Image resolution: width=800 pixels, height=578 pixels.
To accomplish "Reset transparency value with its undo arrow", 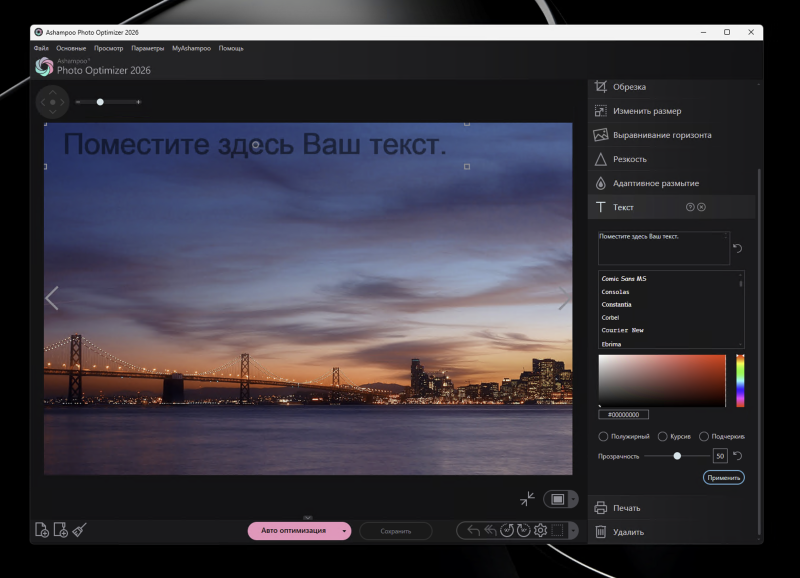I will pos(737,456).
